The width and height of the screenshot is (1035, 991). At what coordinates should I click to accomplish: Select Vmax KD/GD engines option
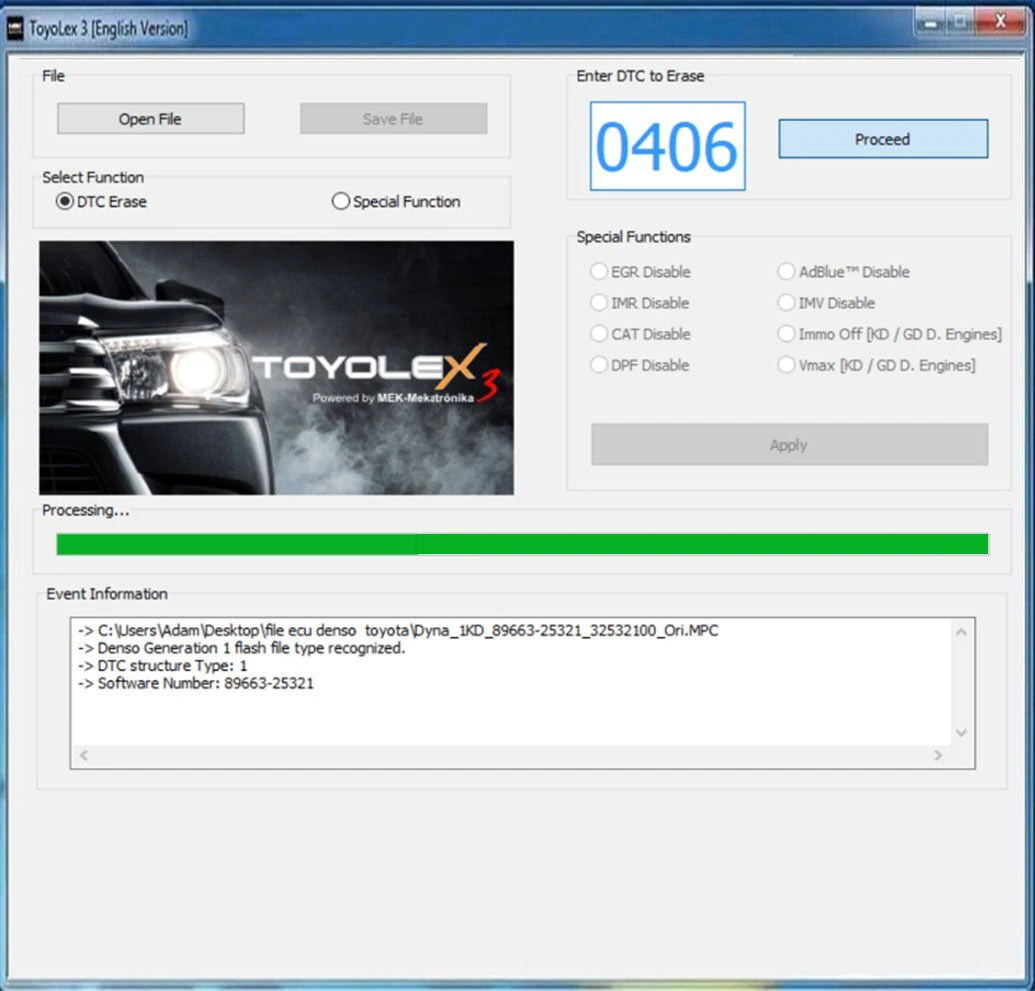(x=786, y=365)
